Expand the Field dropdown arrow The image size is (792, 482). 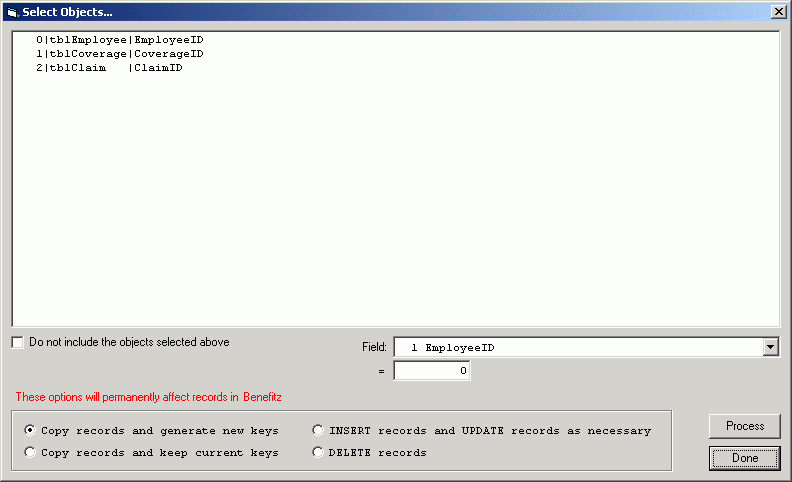pyautogui.click(x=770, y=347)
